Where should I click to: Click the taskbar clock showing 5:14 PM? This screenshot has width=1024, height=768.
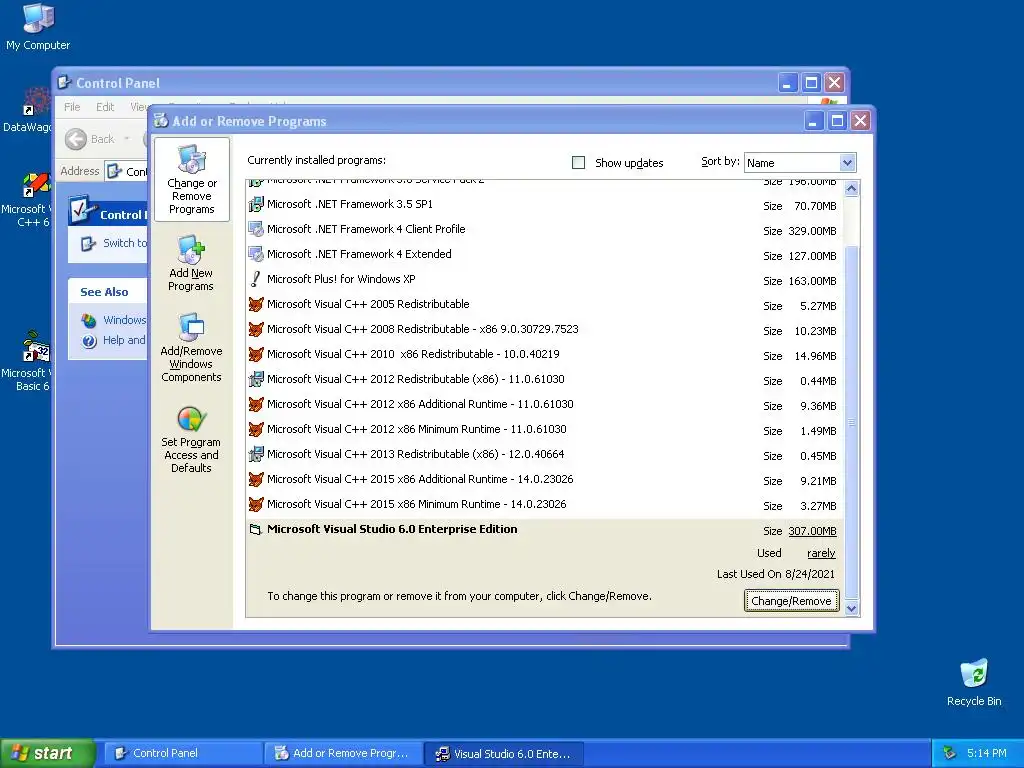click(986, 753)
